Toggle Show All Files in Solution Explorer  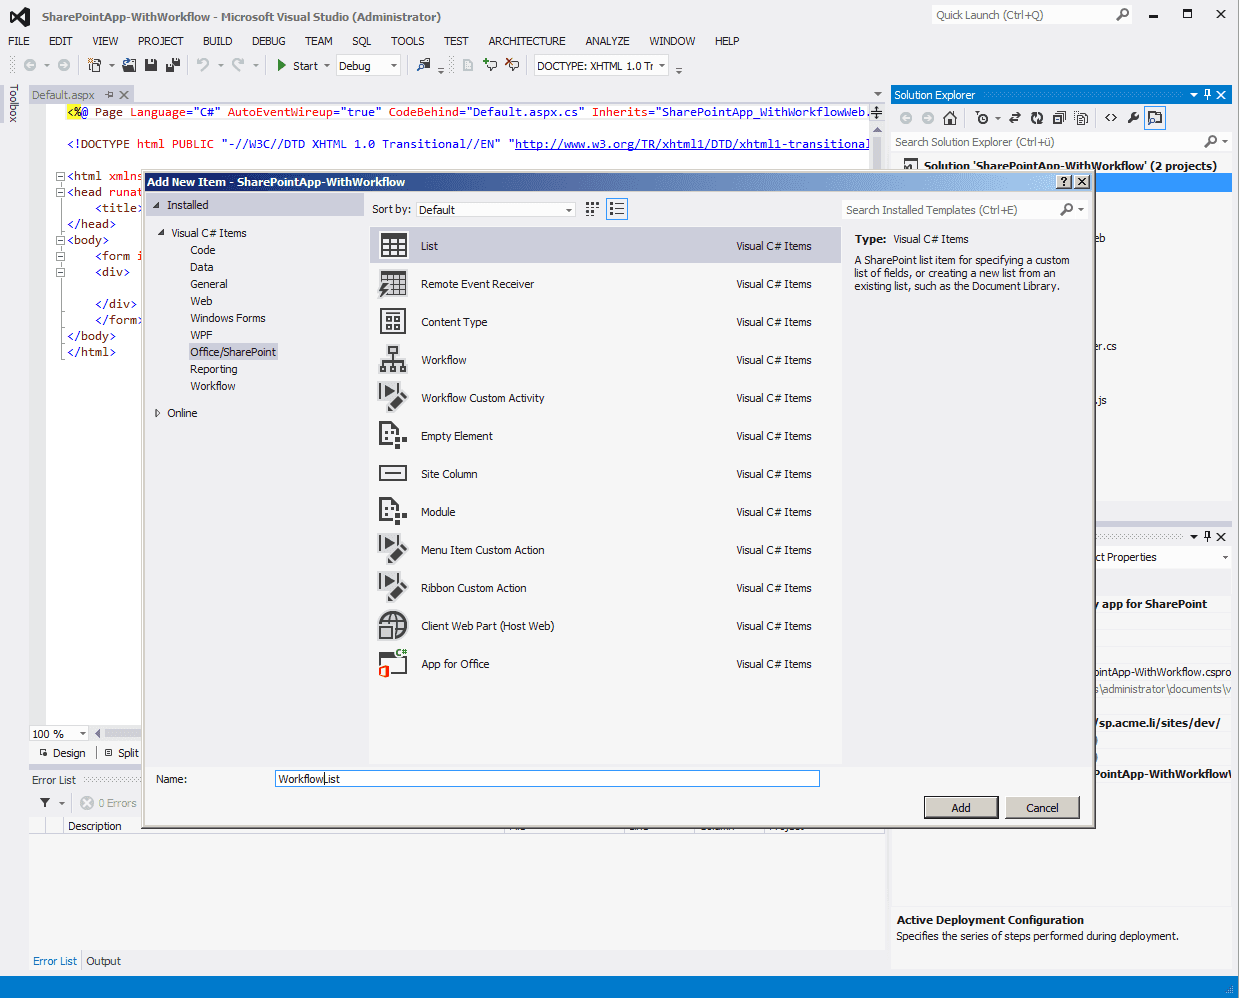click(x=1081, y=118)
